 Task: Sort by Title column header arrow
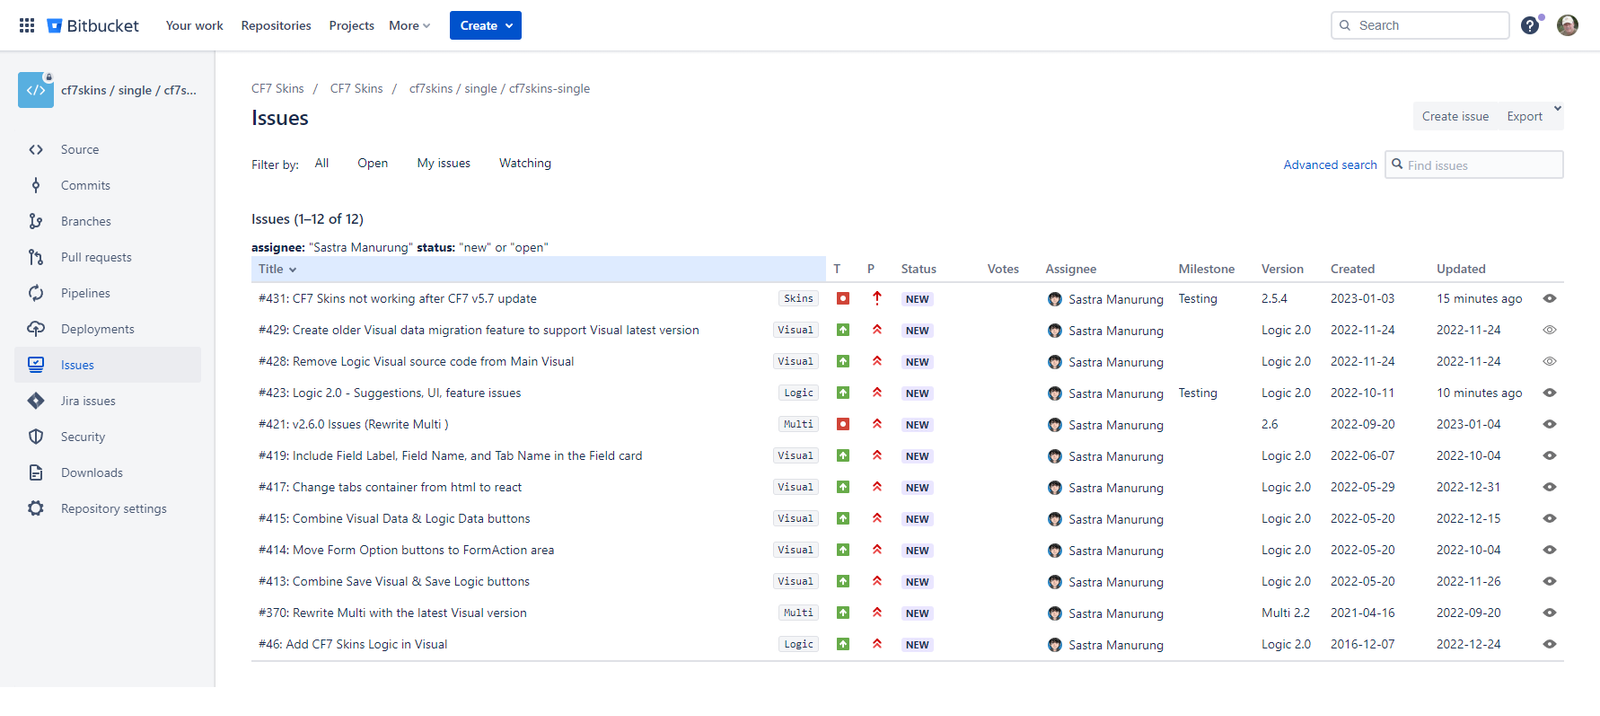[292, 270]
